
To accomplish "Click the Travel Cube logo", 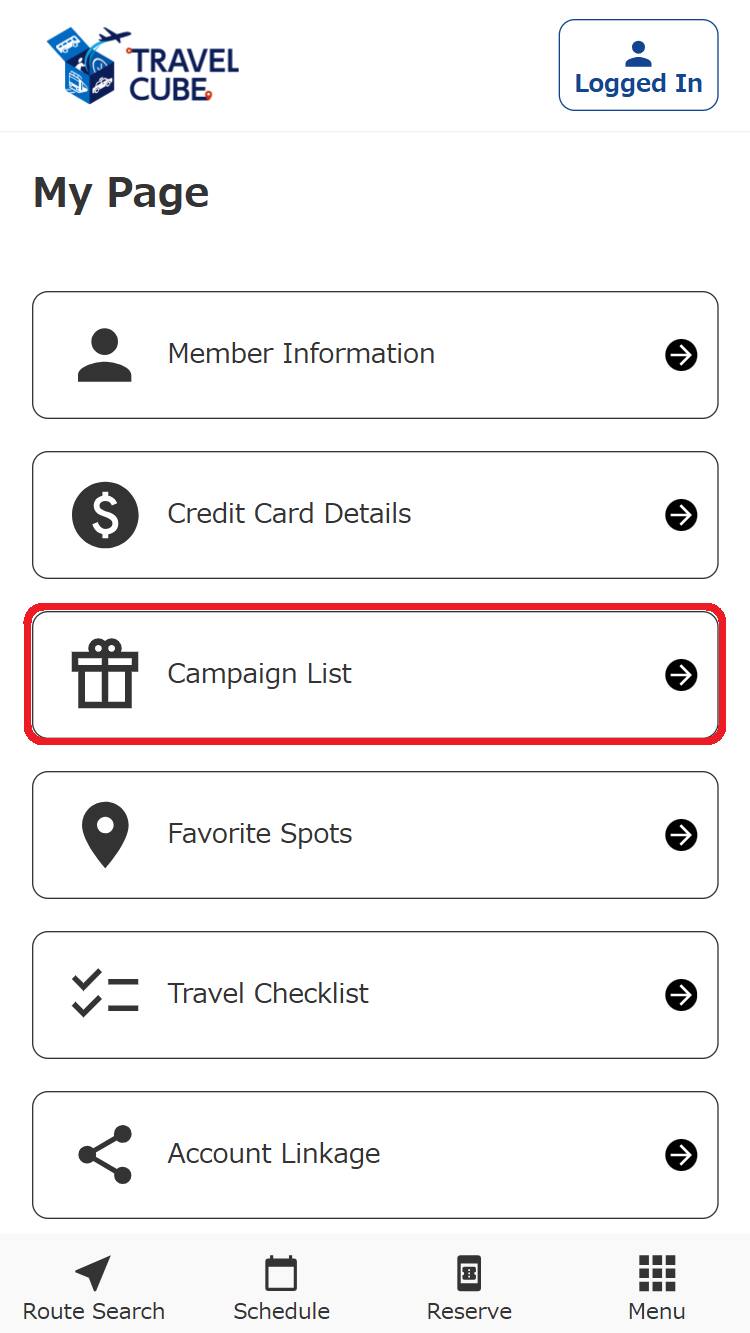I will (x=142, y=66).
